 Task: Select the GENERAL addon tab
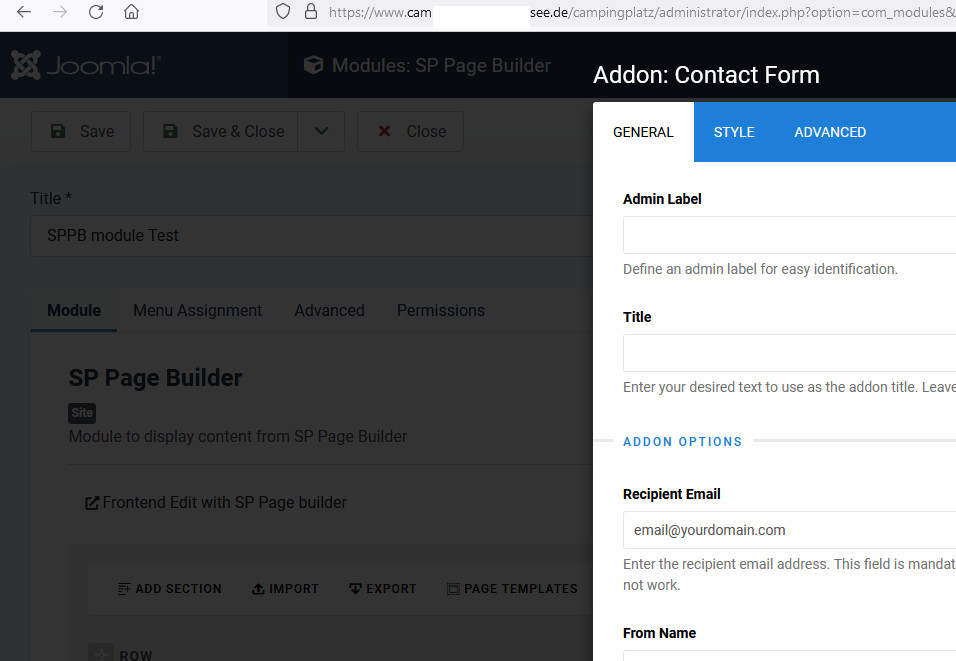point(643,132)
